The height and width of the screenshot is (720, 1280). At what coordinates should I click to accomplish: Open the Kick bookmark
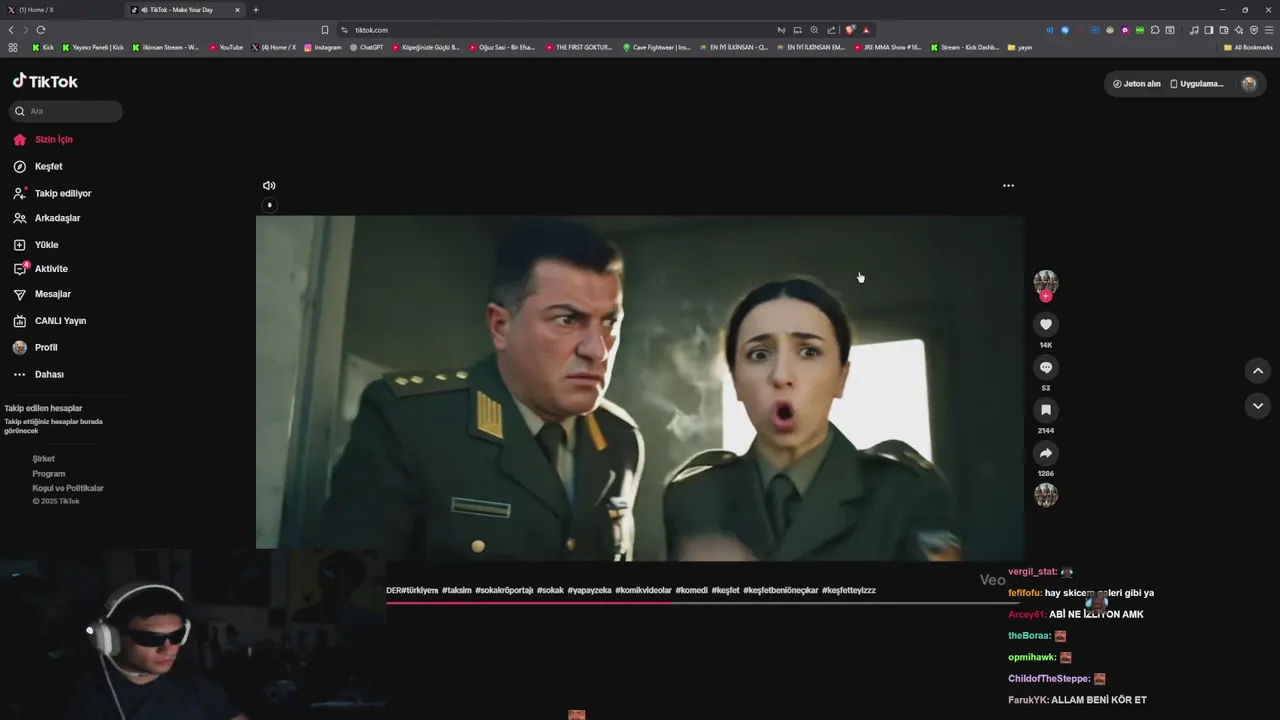(x=43, y=47)
